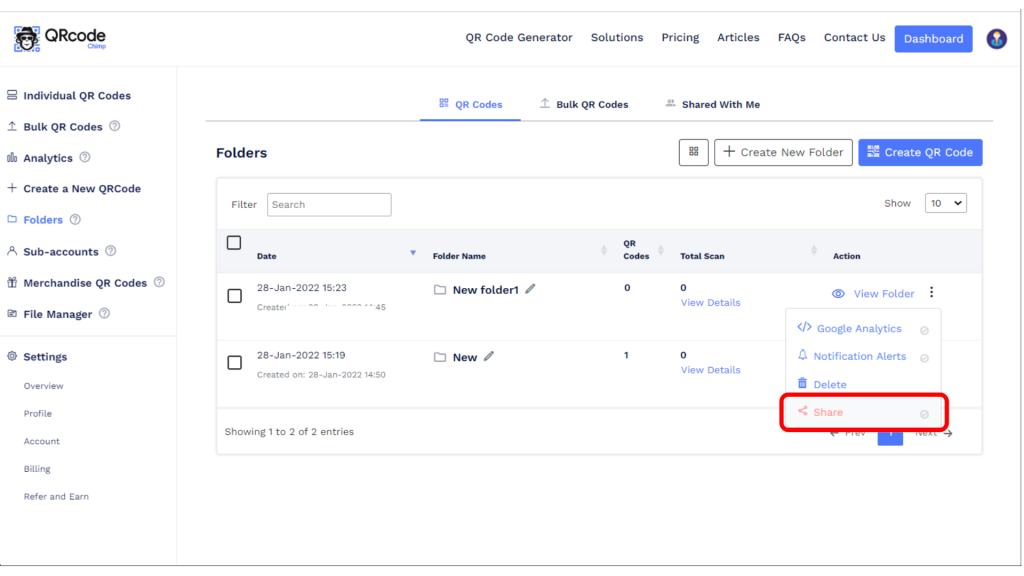Screen dimensions: 1024x576
Task: Select Notification Alerts from the menu
Action: tap(859, 356)
